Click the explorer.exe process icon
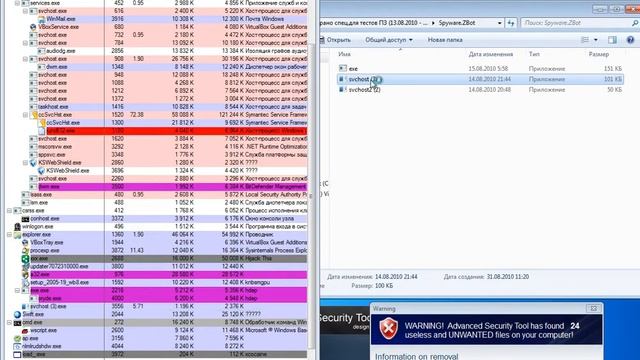The image size is (640, 360). pos(17,235)
